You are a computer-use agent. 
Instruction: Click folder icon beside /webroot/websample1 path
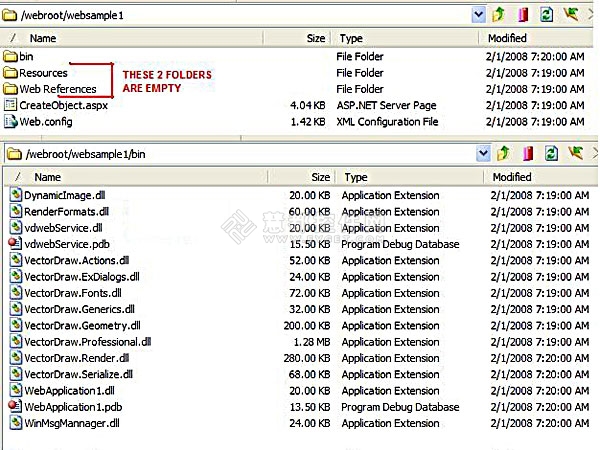point(10,15)
